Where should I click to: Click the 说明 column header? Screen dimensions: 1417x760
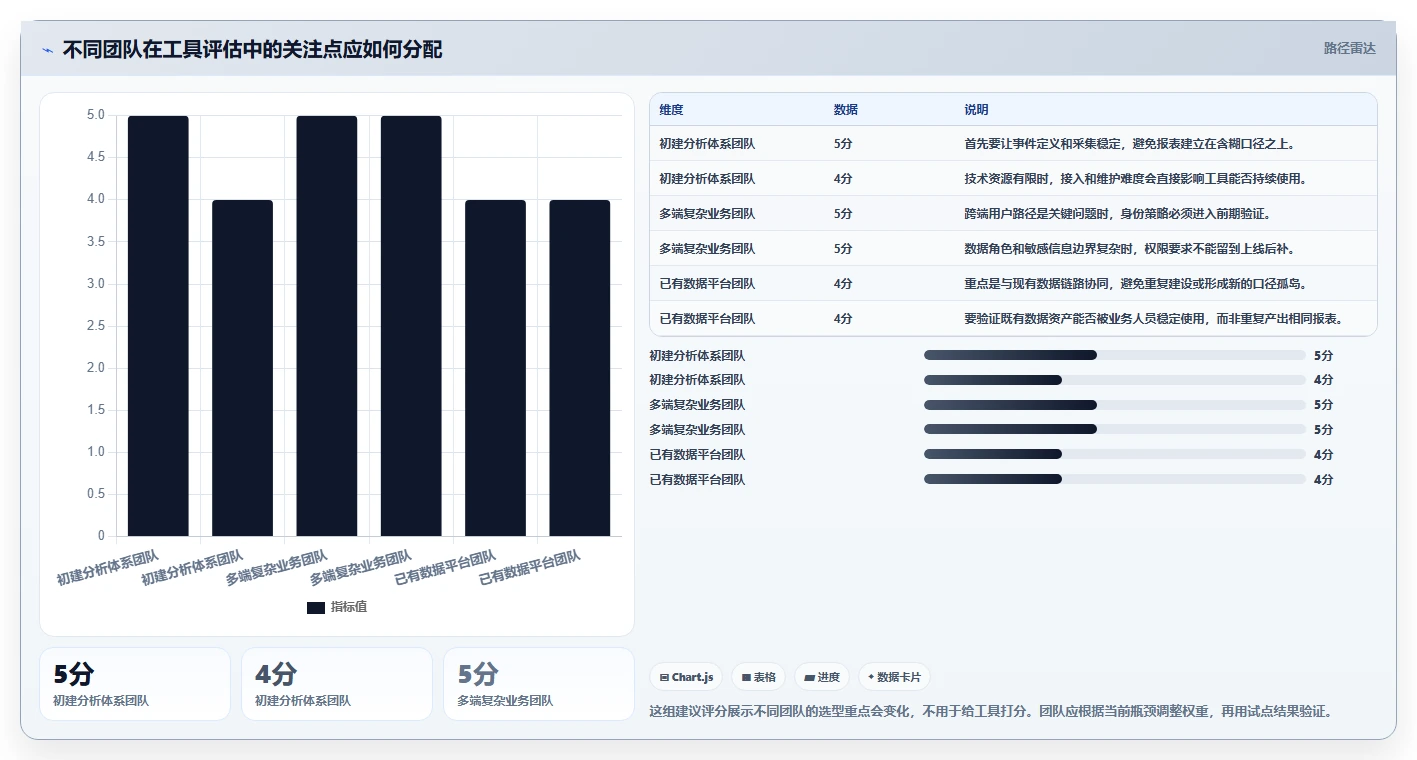(x=976, y=110)
